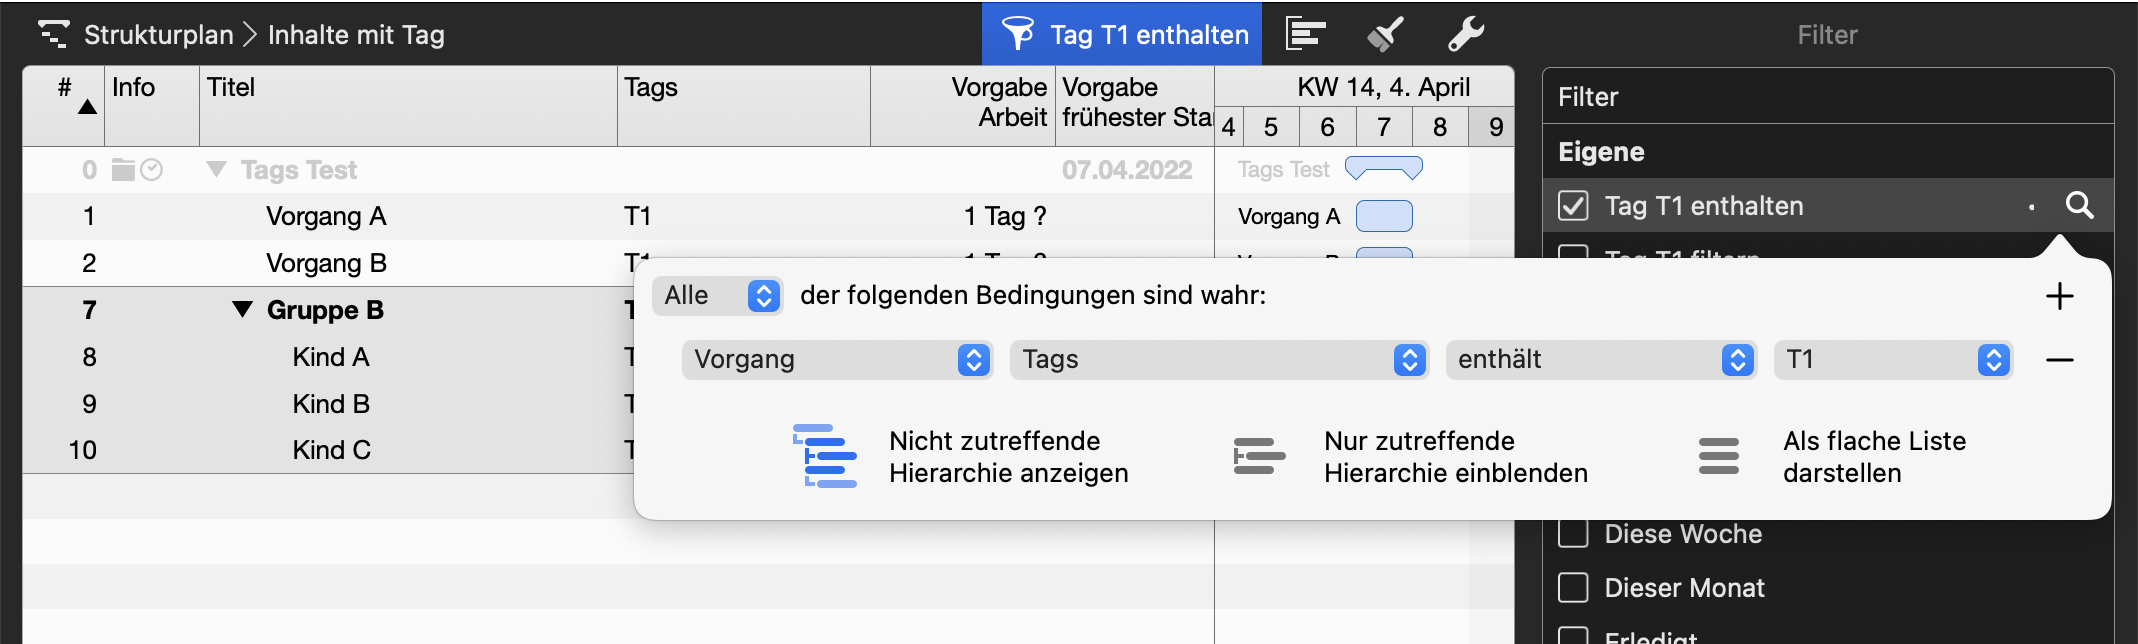Uncheck the Tag T1 enthalten filter
This screenshot has width=2138, height=644.
(x=1573, y=206)
